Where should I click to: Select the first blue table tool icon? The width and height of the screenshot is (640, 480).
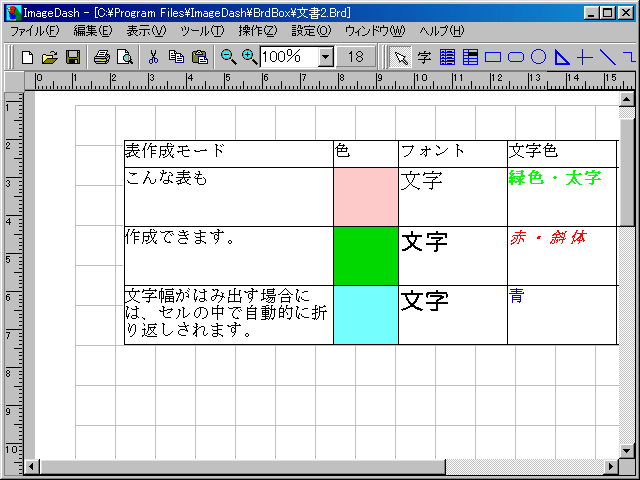447,58
